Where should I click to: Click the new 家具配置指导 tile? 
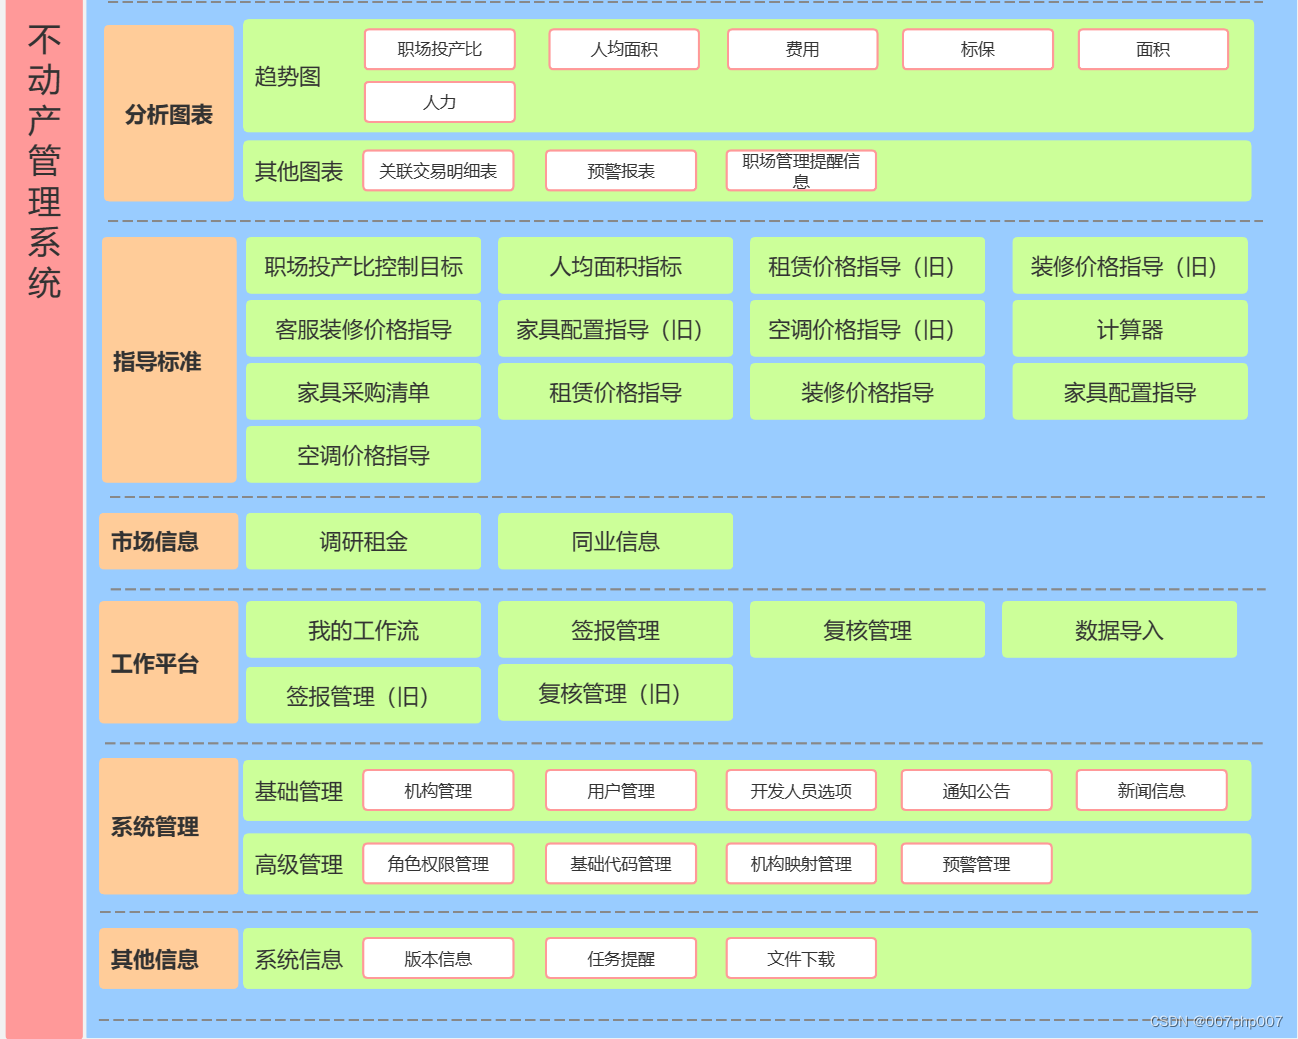1130,392
